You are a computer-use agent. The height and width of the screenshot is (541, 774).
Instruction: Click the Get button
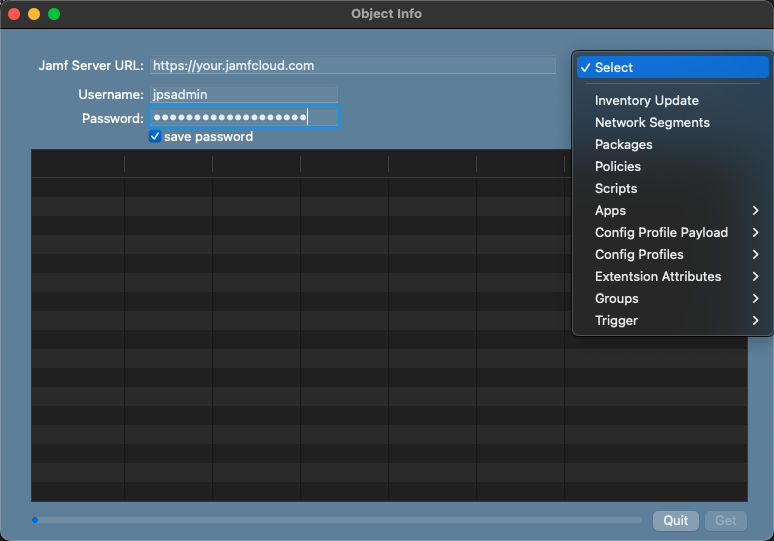[x=726, y=521]
